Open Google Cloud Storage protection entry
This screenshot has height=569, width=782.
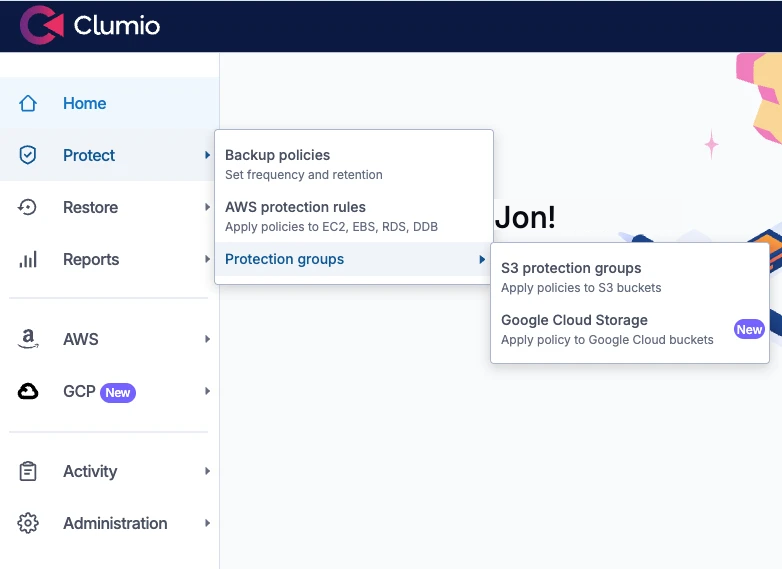point(630,330)
